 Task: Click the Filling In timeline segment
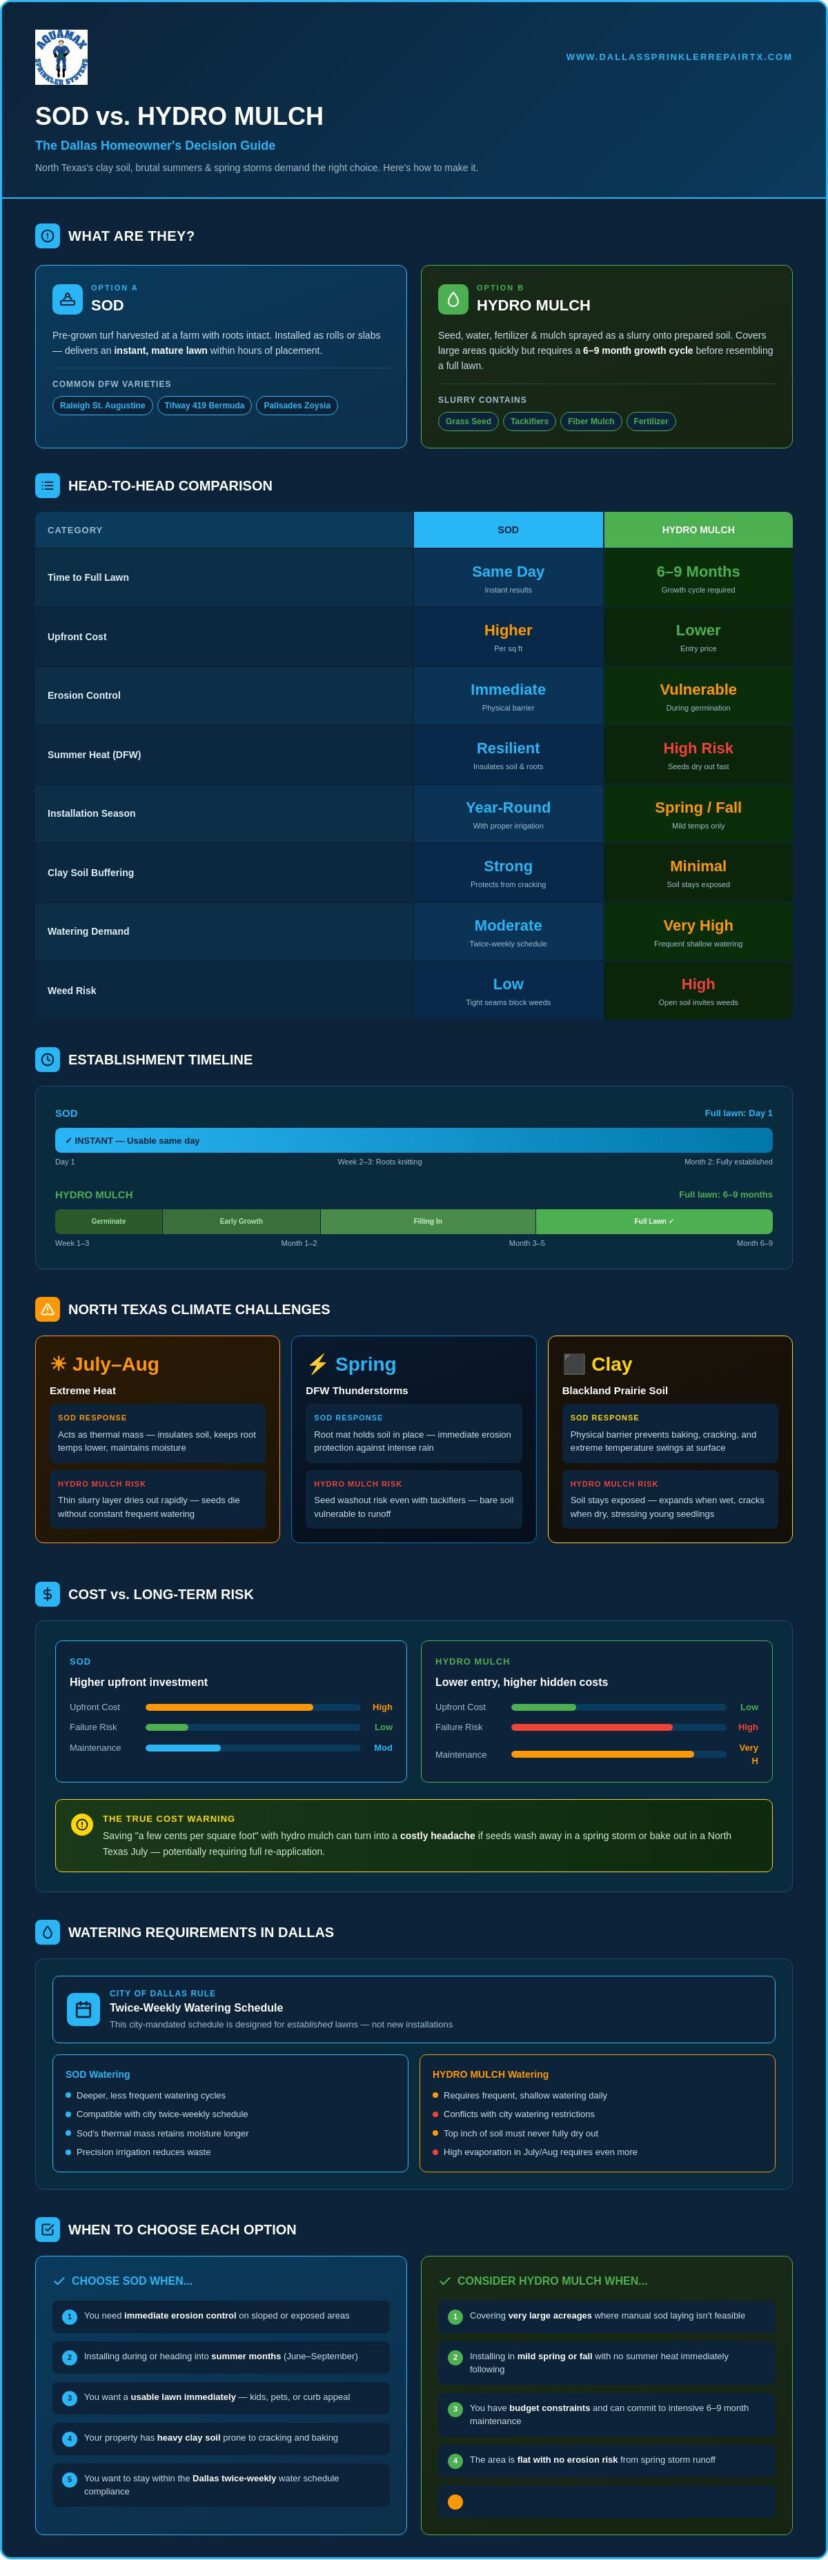click(x=428, y=1221)
